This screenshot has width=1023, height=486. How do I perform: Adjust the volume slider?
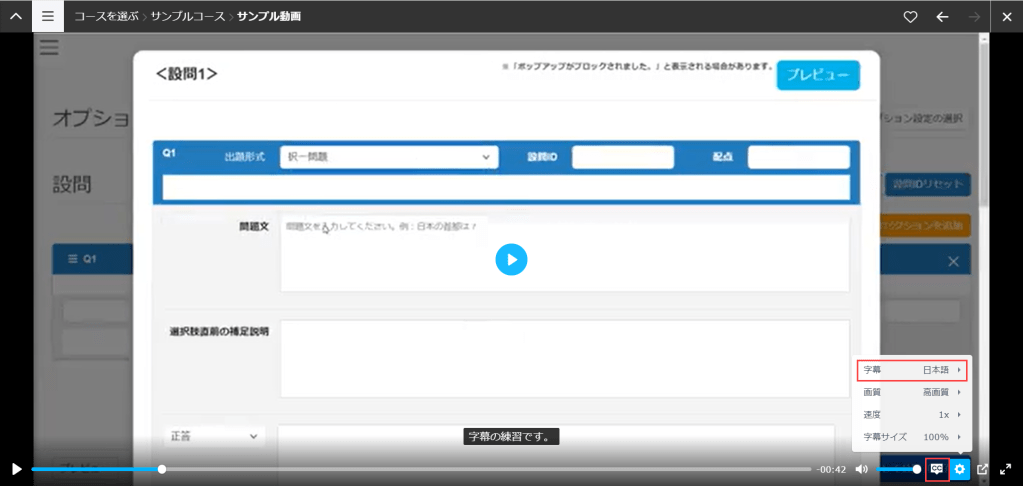pyautogui.click(x=898, y=469)
